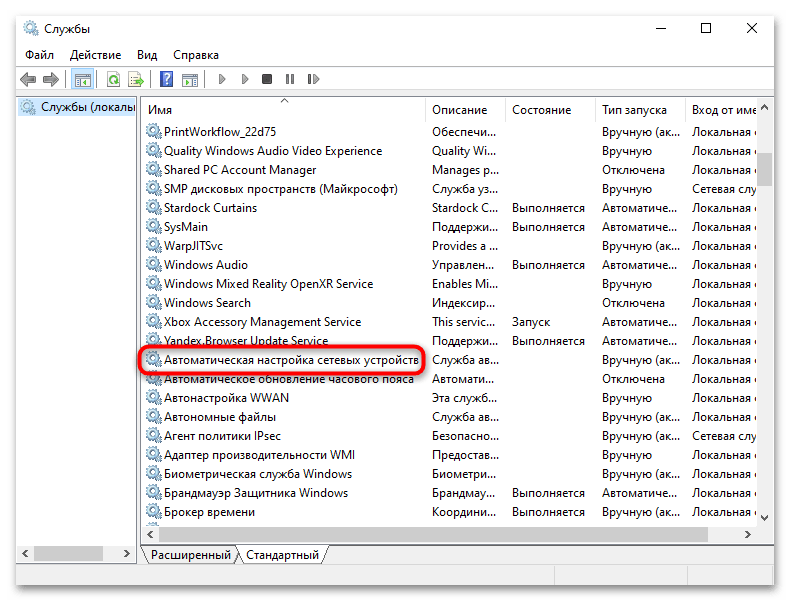The image size is (790, 601).
Task: Click the tree pane scroll right arrow
Action: [x=127, y=554]
